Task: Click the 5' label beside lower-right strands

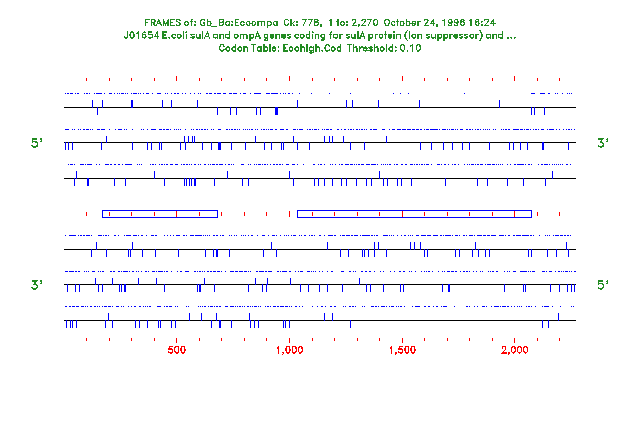Action: coord(602,286)
